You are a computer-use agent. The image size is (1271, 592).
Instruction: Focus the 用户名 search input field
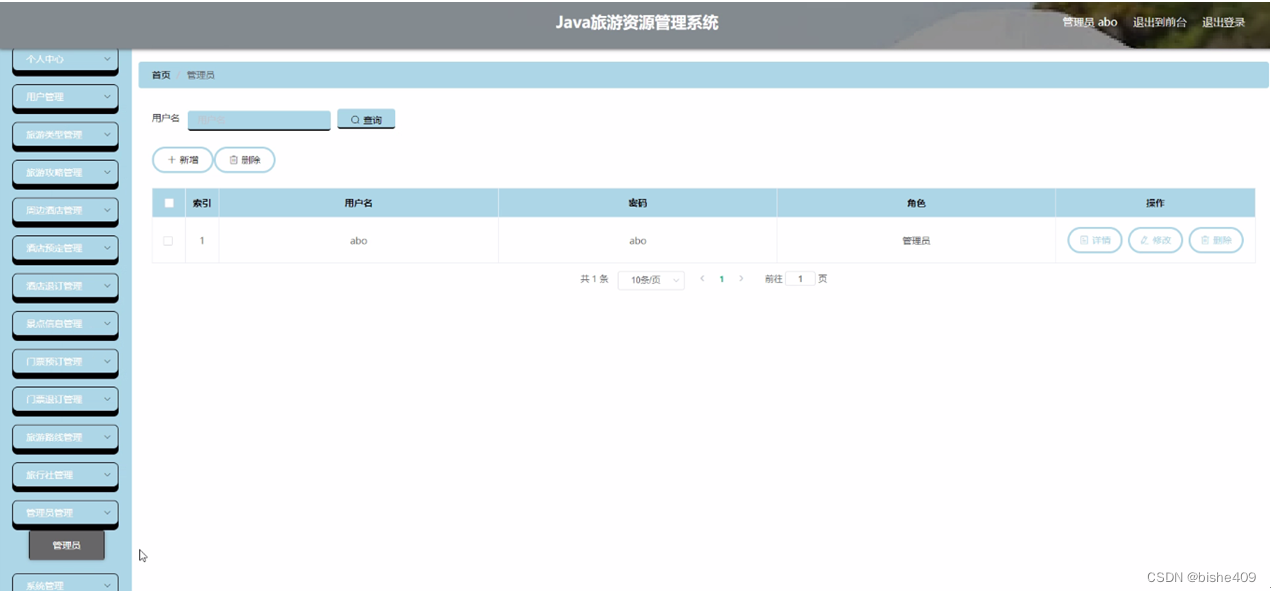click(259, 120)
